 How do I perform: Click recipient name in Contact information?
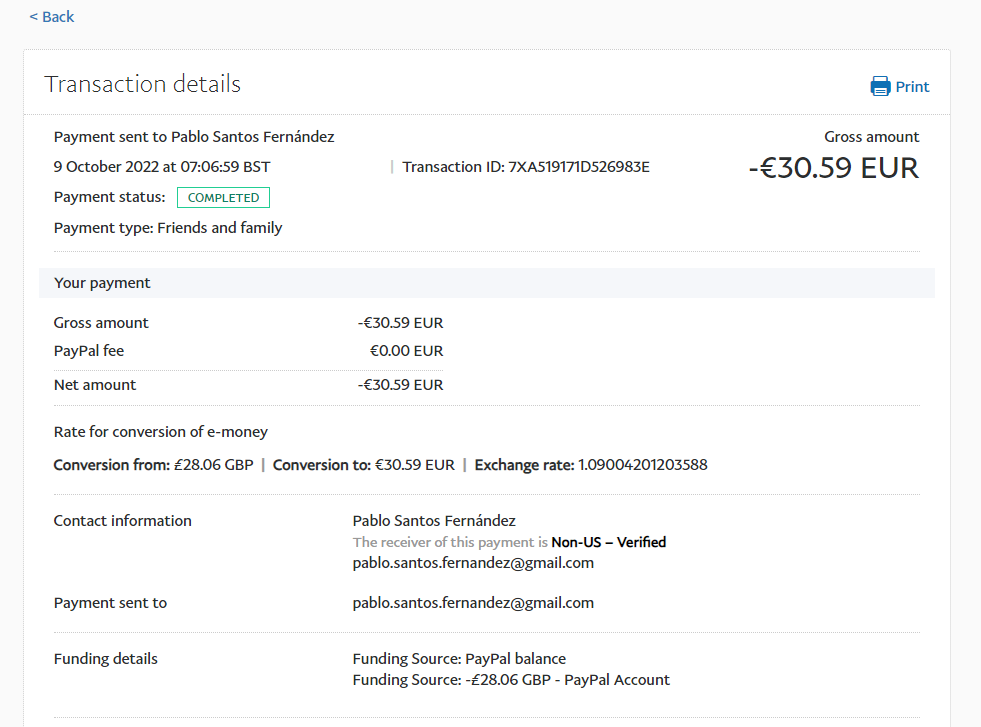434,521
